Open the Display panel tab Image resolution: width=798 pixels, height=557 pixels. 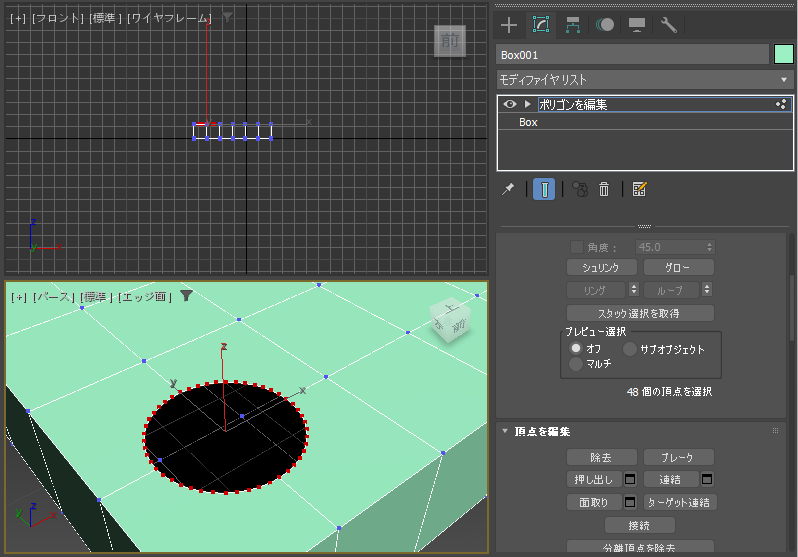(637, 25)
